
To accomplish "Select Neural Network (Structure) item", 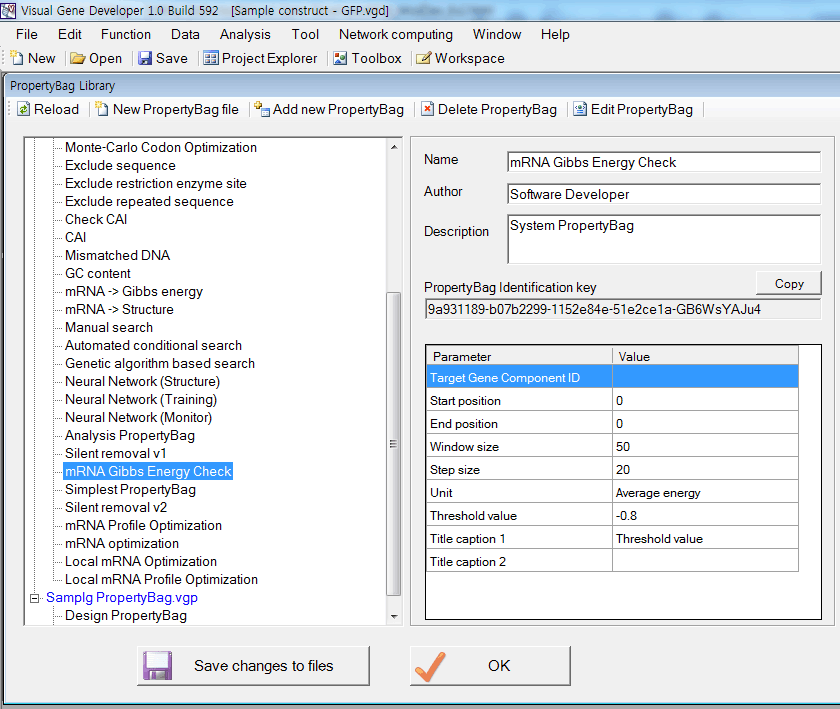I will click(x=142, y=382).
